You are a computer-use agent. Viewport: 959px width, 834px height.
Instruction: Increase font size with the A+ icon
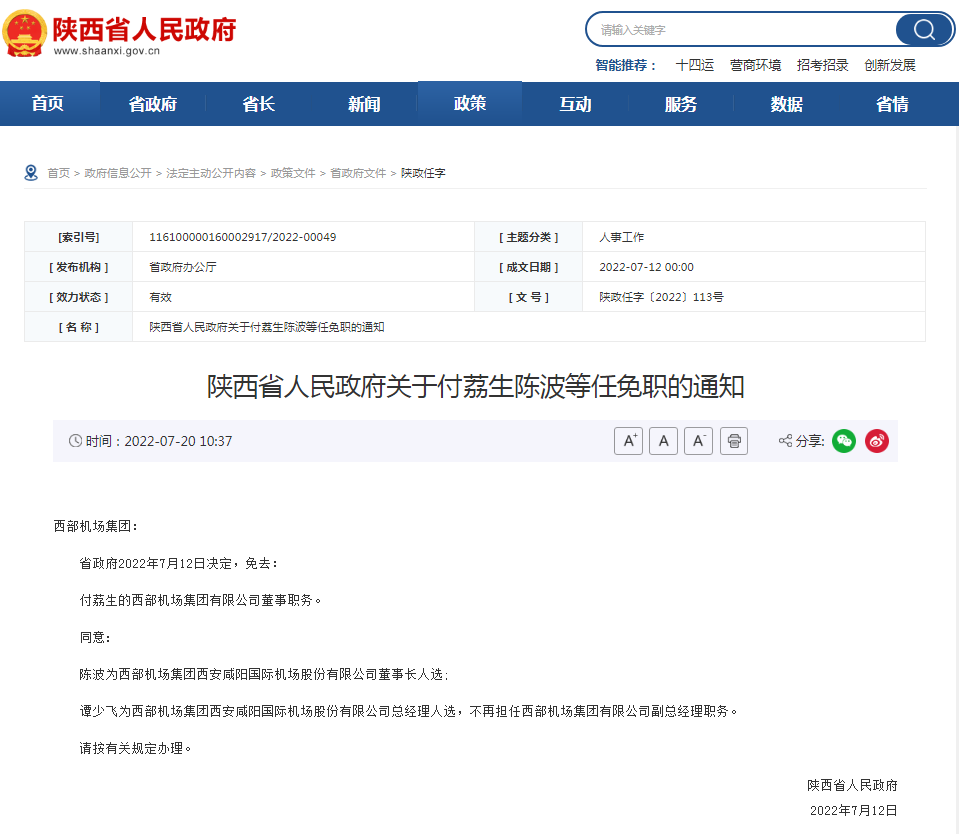(x=628, y=440)
